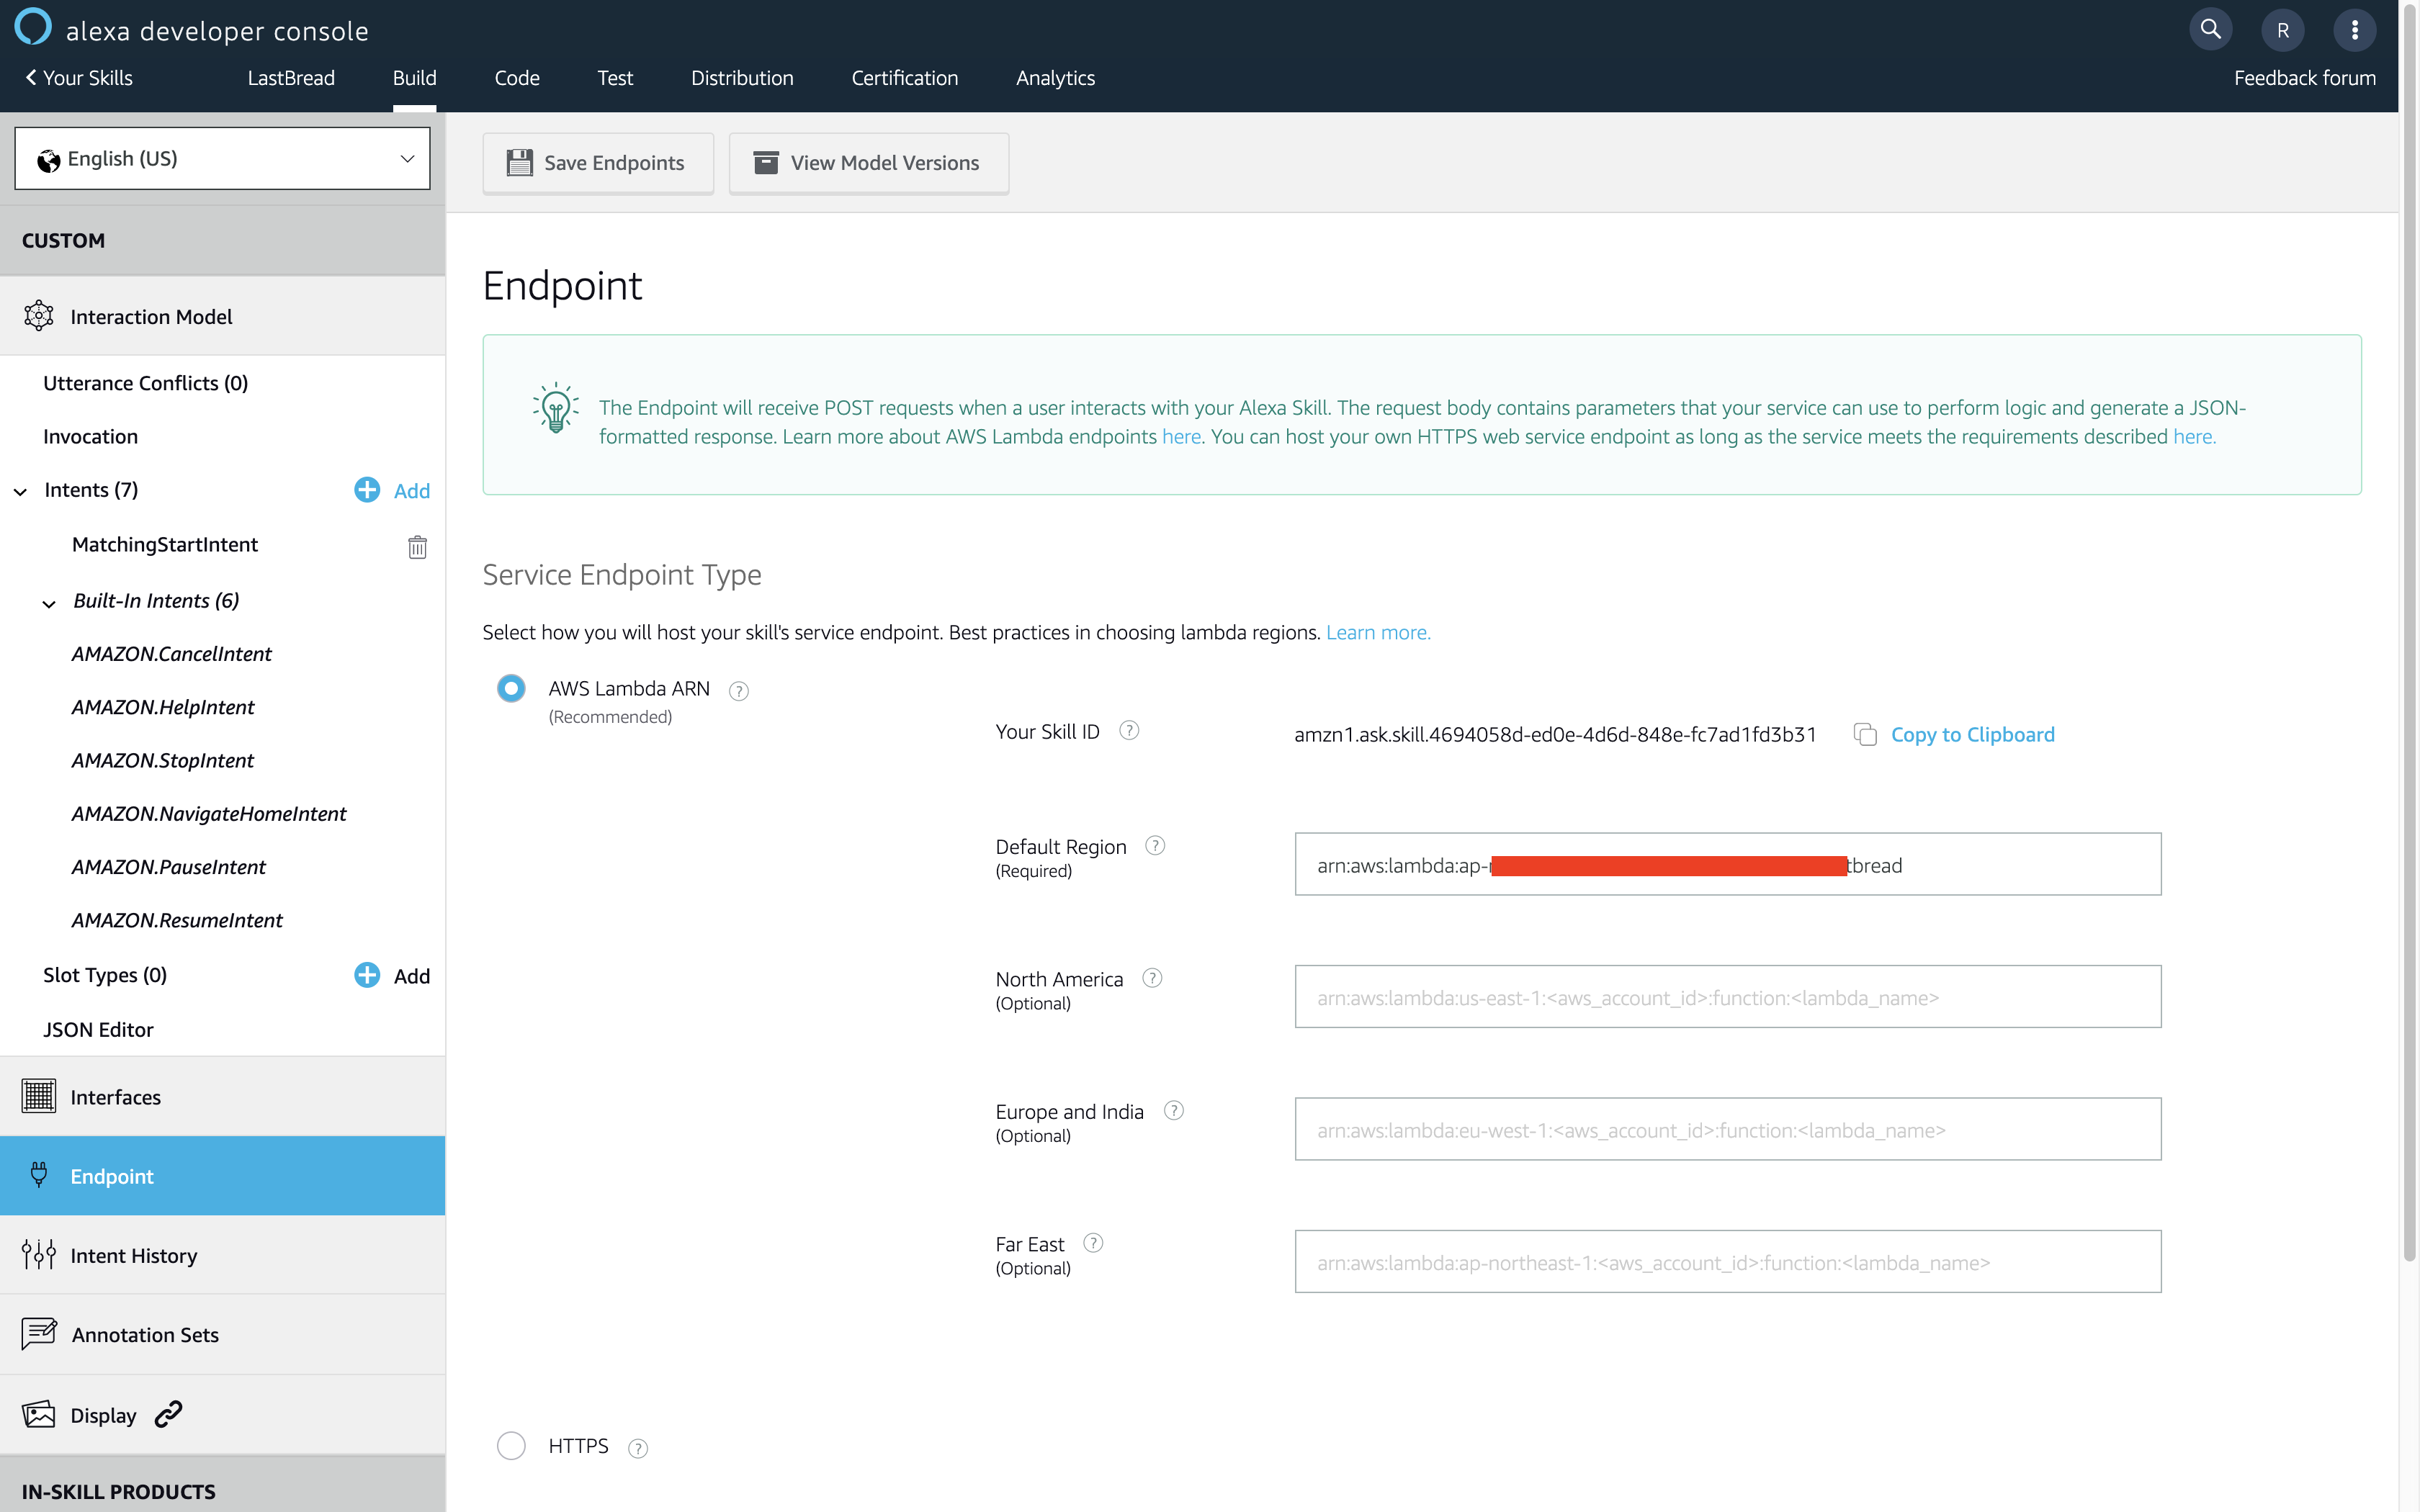Open the Learn more link about lambda regions
The image size is (2420, 1512).
pyautogui.click(x=1377, y=633)
